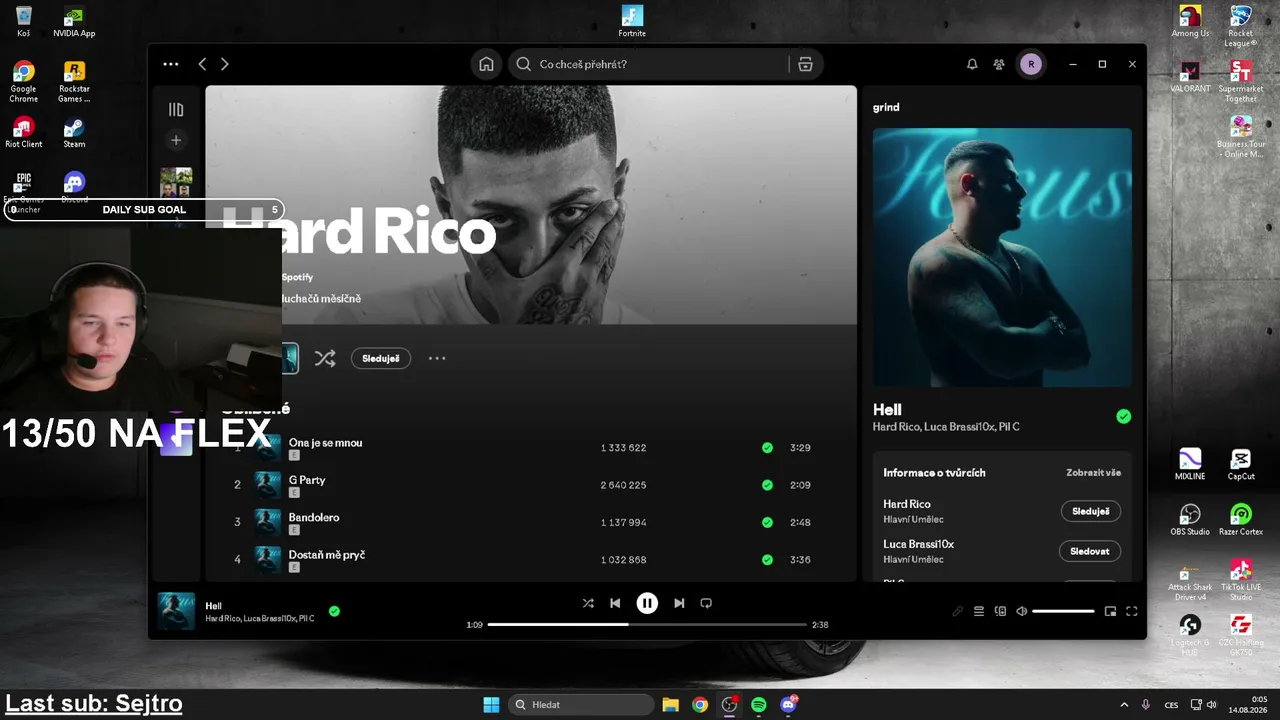Open Google Chrome from taskbar

point(700,705)
